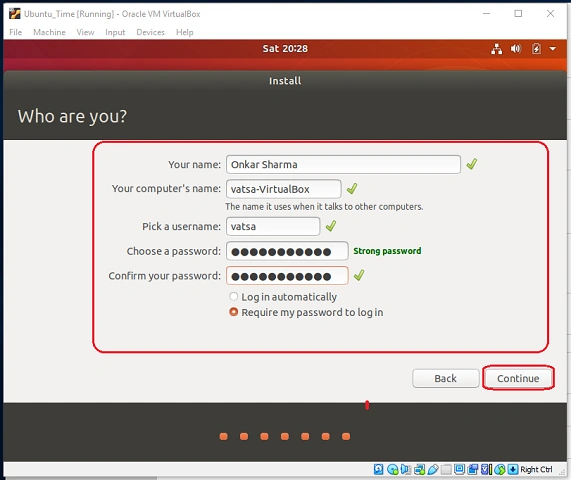The height and width of the screenshot is (480, 571).
Task: Click the Ubuntu battery power icon
Action: coord(536,48)
